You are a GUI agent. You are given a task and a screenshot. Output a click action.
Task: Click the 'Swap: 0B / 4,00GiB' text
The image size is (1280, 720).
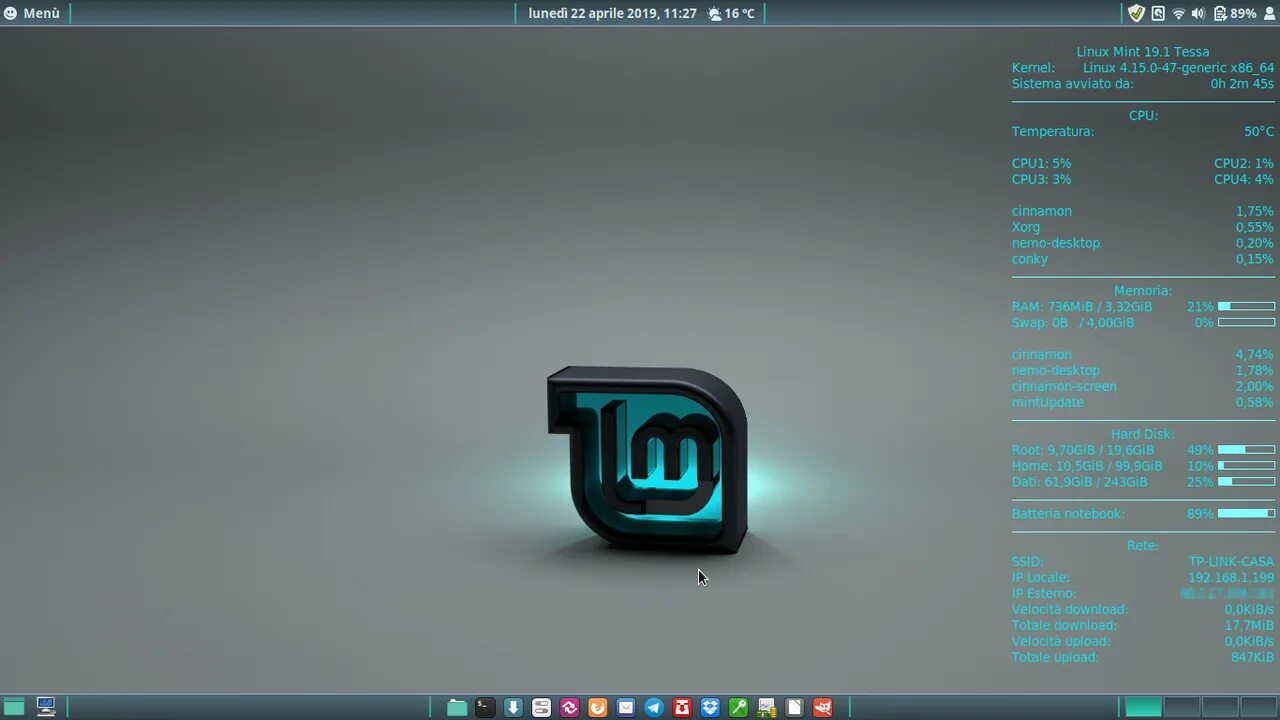(1073, 322)
